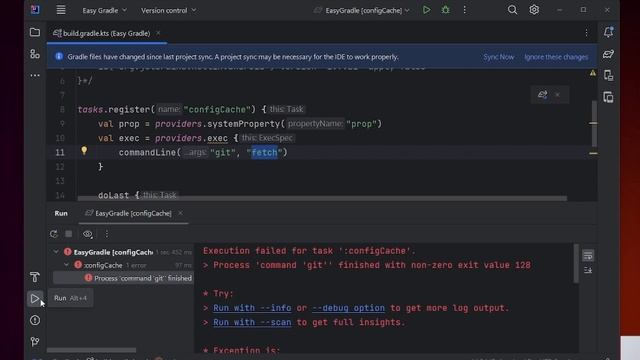Open the Problems tool window icon

[x=35, y=320]
